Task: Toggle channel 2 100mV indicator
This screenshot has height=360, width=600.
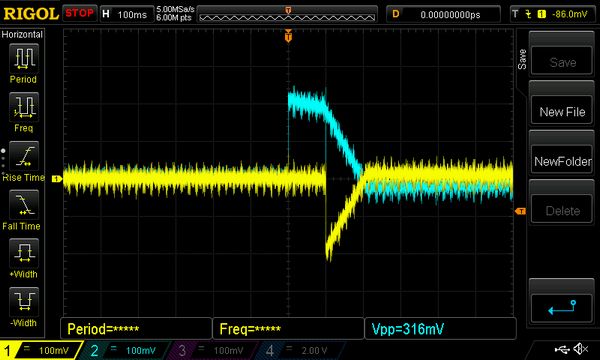Action: tap(124, 350)
